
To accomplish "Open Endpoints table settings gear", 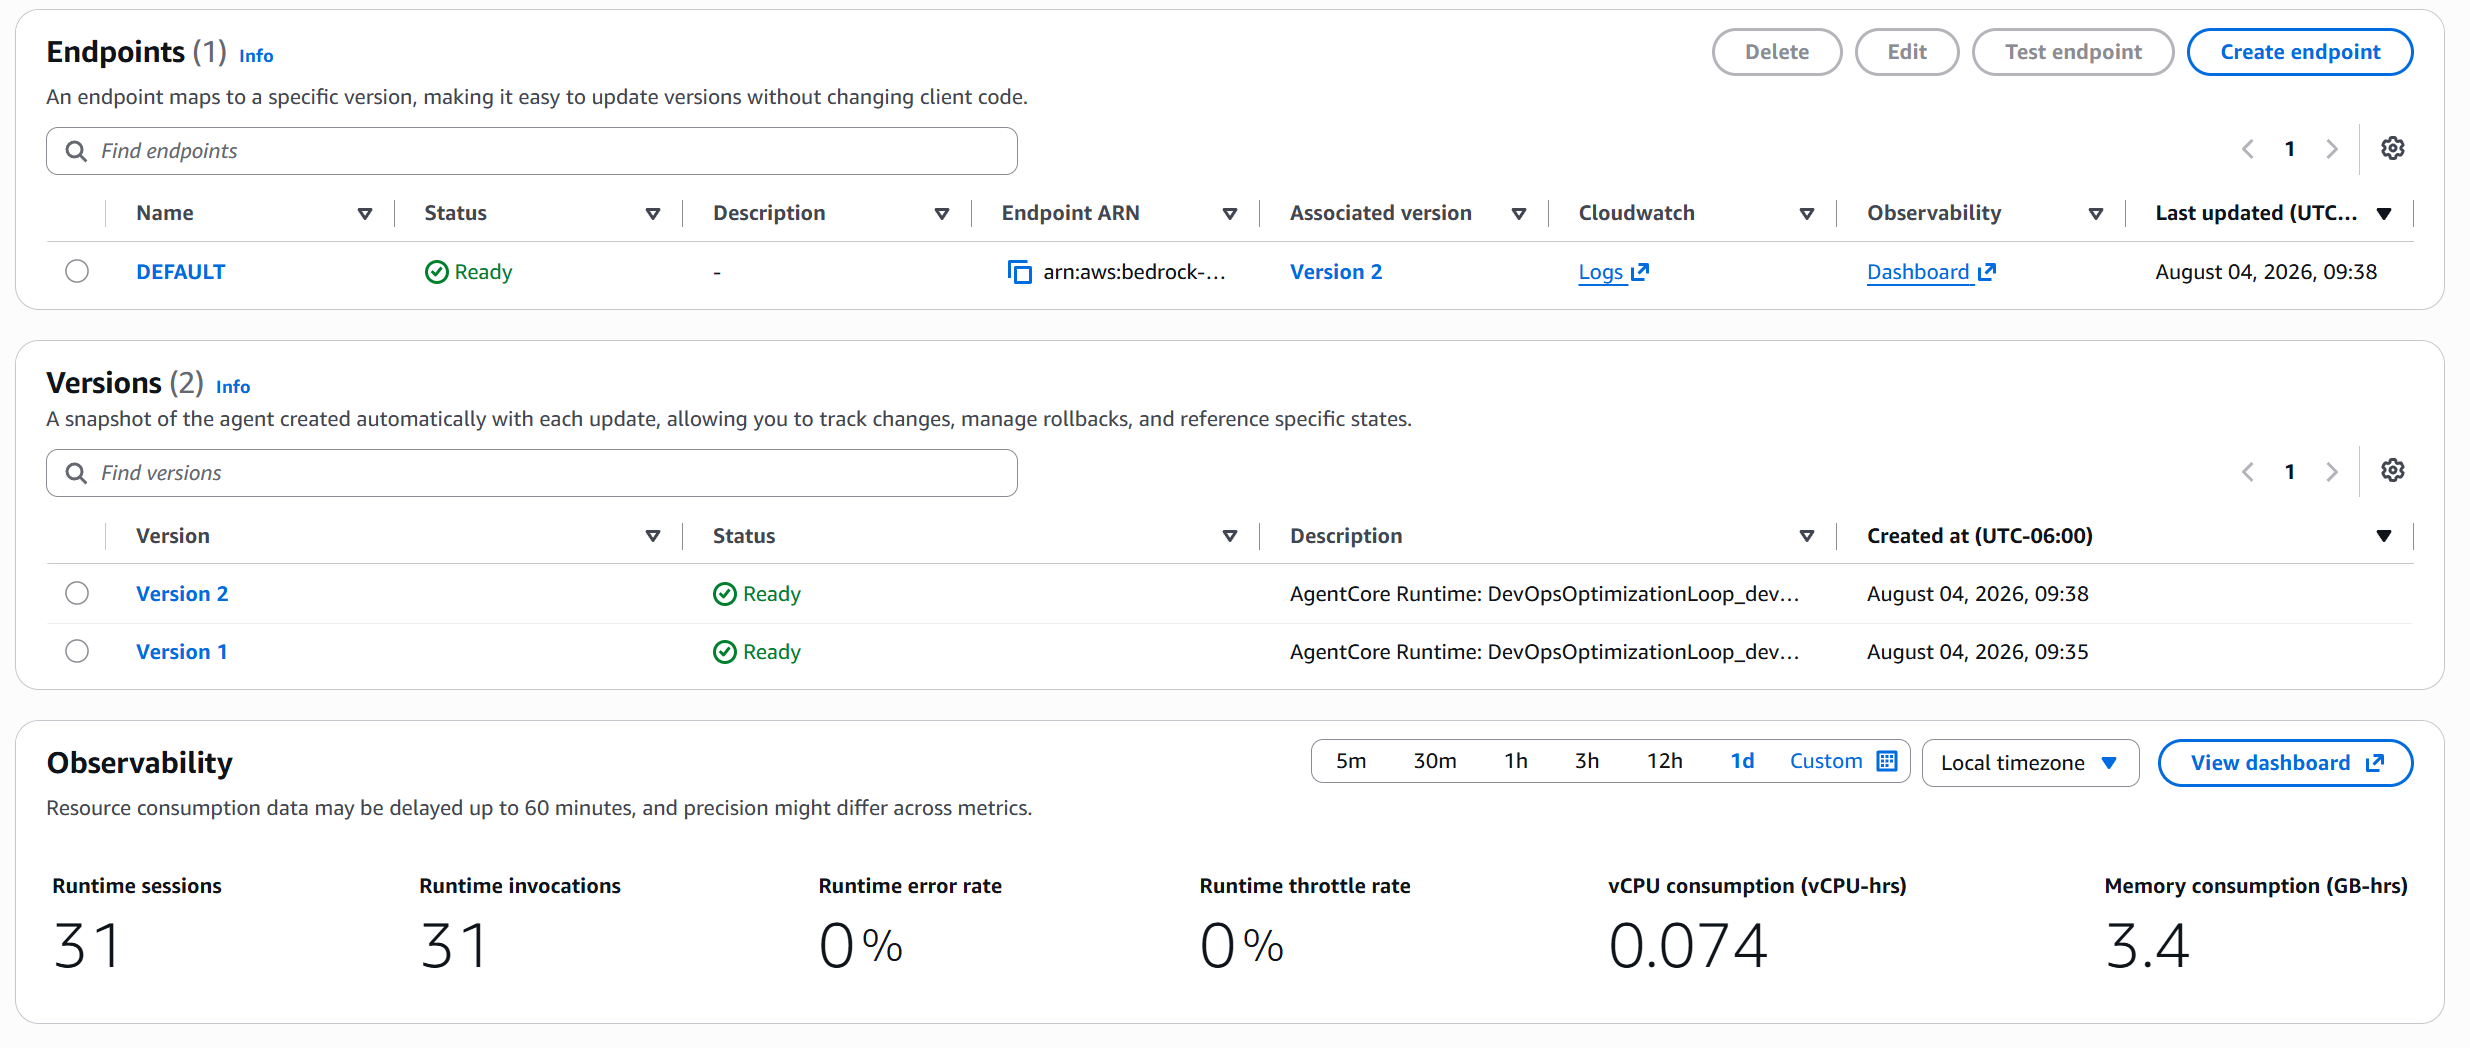I will point(2392,149).
